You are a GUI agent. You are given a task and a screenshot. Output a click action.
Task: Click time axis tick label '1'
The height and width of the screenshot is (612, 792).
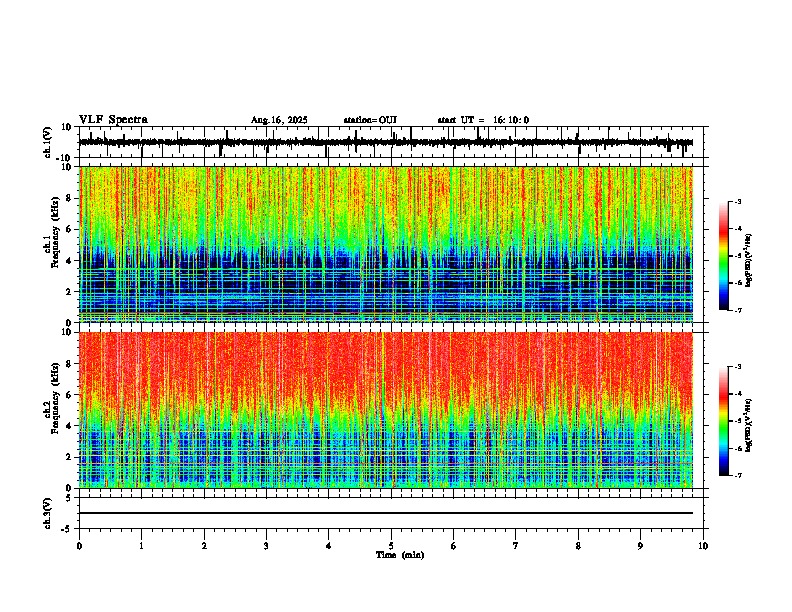[141, 546]
